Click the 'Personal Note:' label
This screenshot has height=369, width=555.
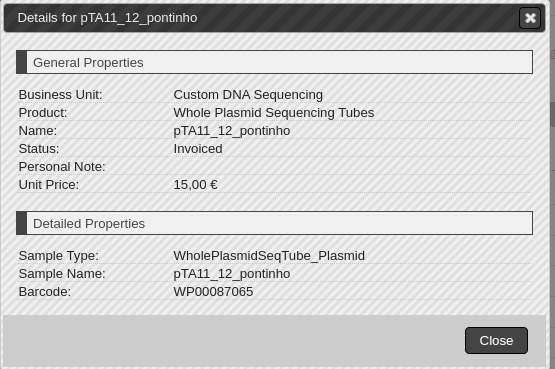point(62,167)
